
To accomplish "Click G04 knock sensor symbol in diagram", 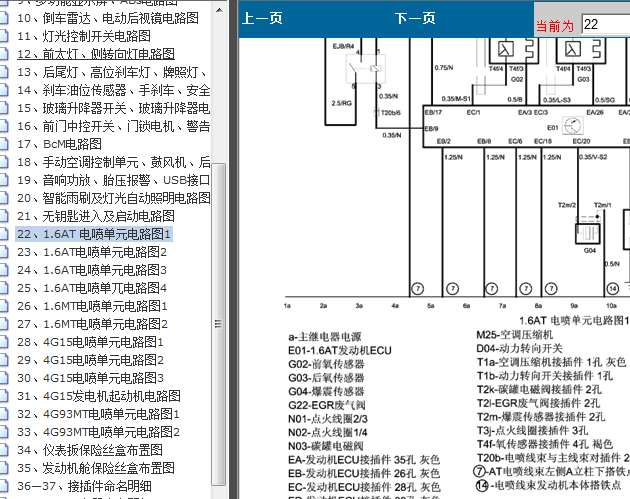I will (x=588, y=233).
